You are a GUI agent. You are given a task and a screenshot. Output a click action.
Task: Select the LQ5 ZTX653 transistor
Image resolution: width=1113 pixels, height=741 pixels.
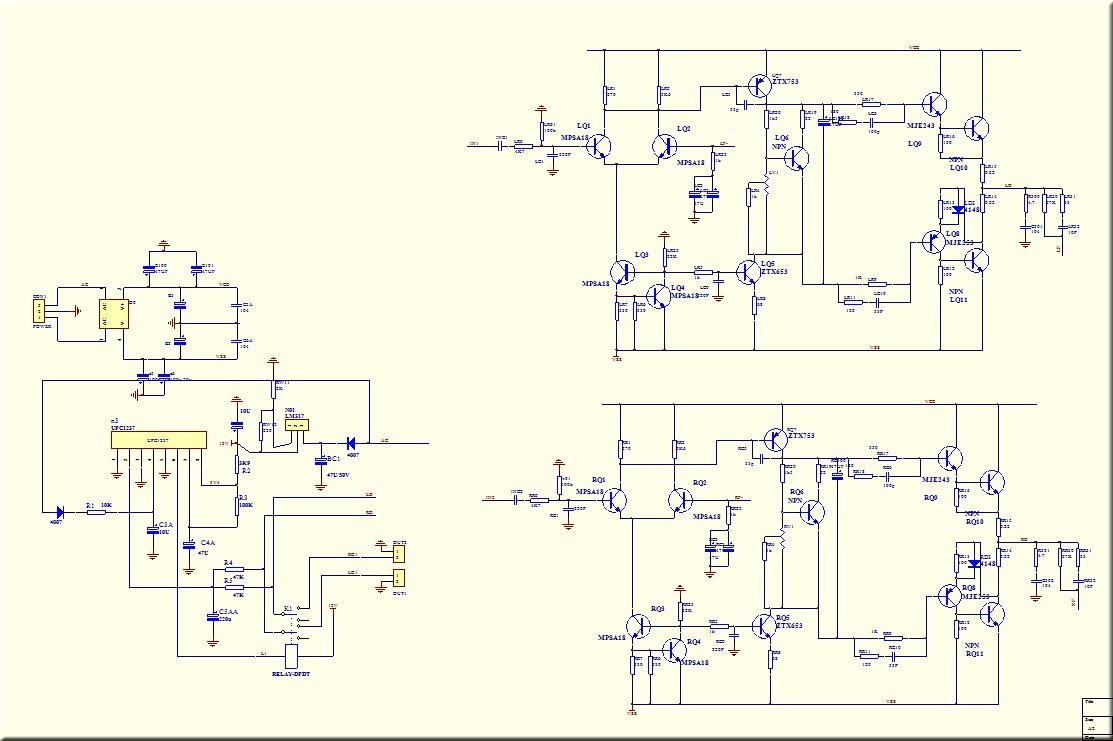(749, 271)
